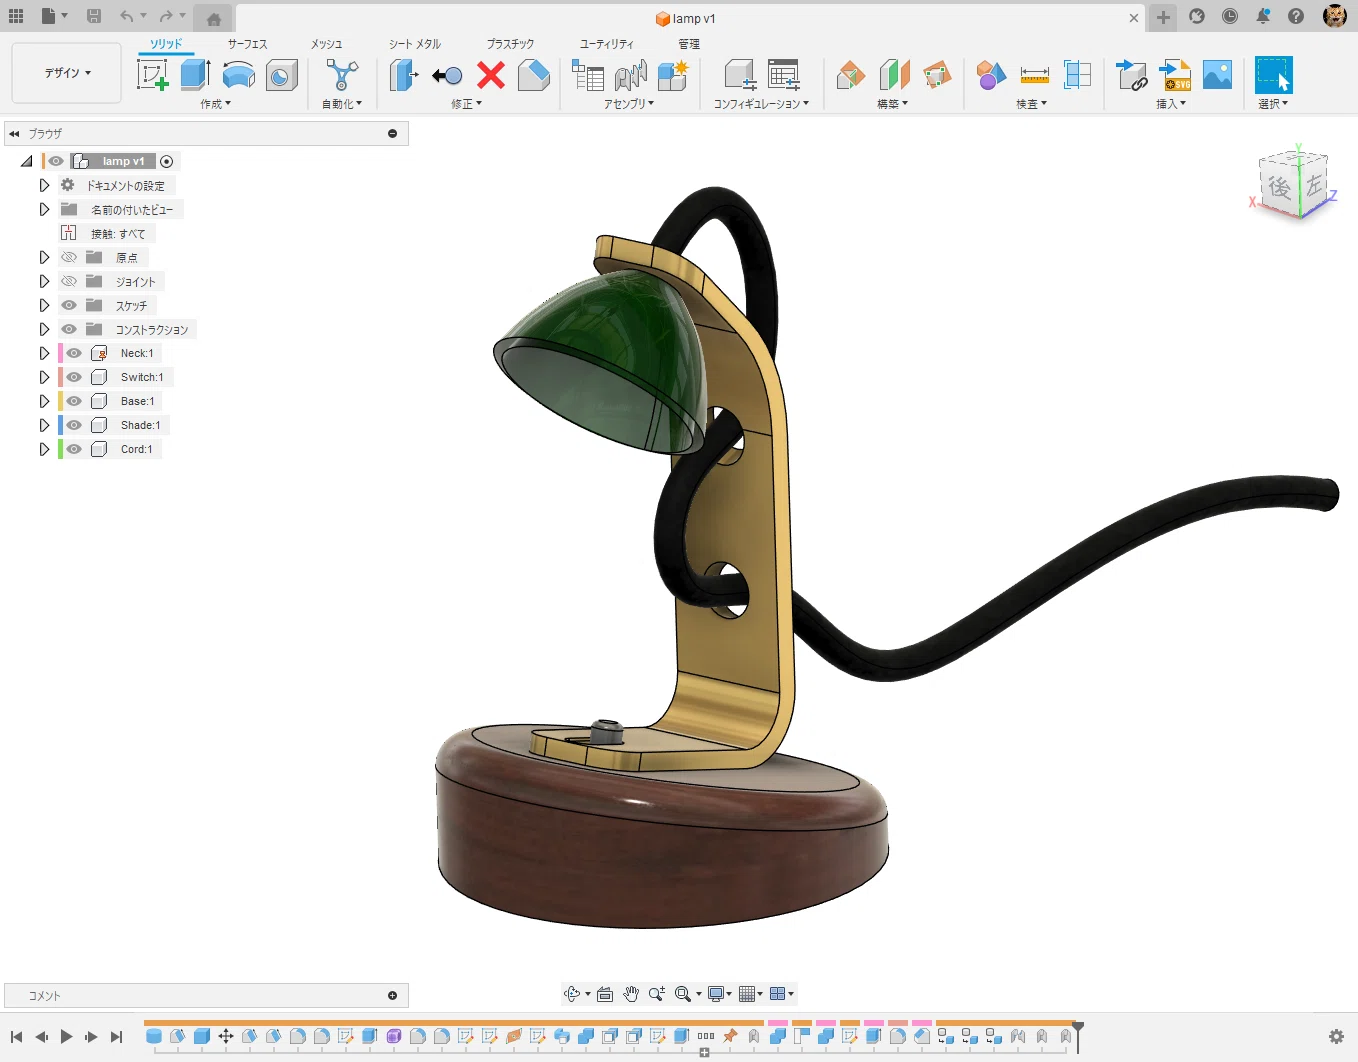The width and height of the screenshot is (1358, 1062).
Task: Click the Extrude tool icon
Action: 195,75
